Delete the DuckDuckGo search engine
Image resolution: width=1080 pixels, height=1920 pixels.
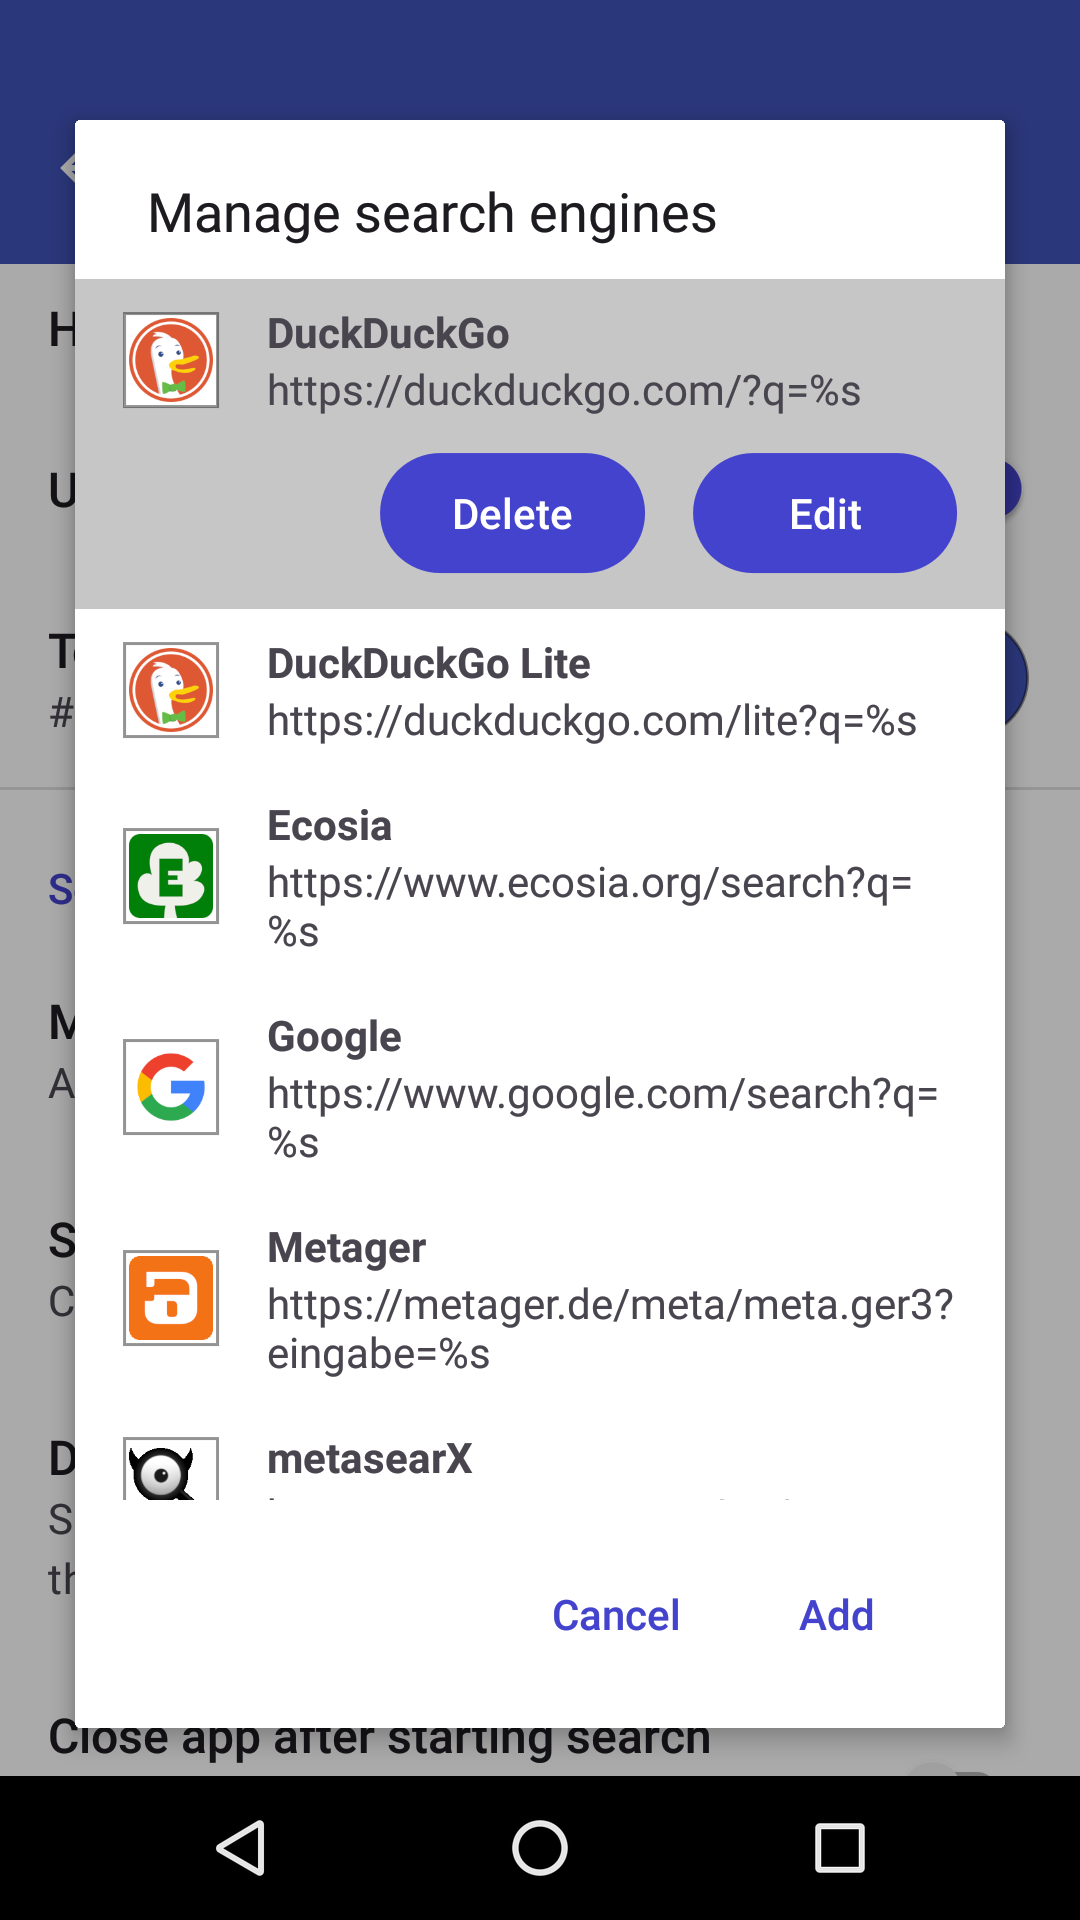(x=512, y=514)
